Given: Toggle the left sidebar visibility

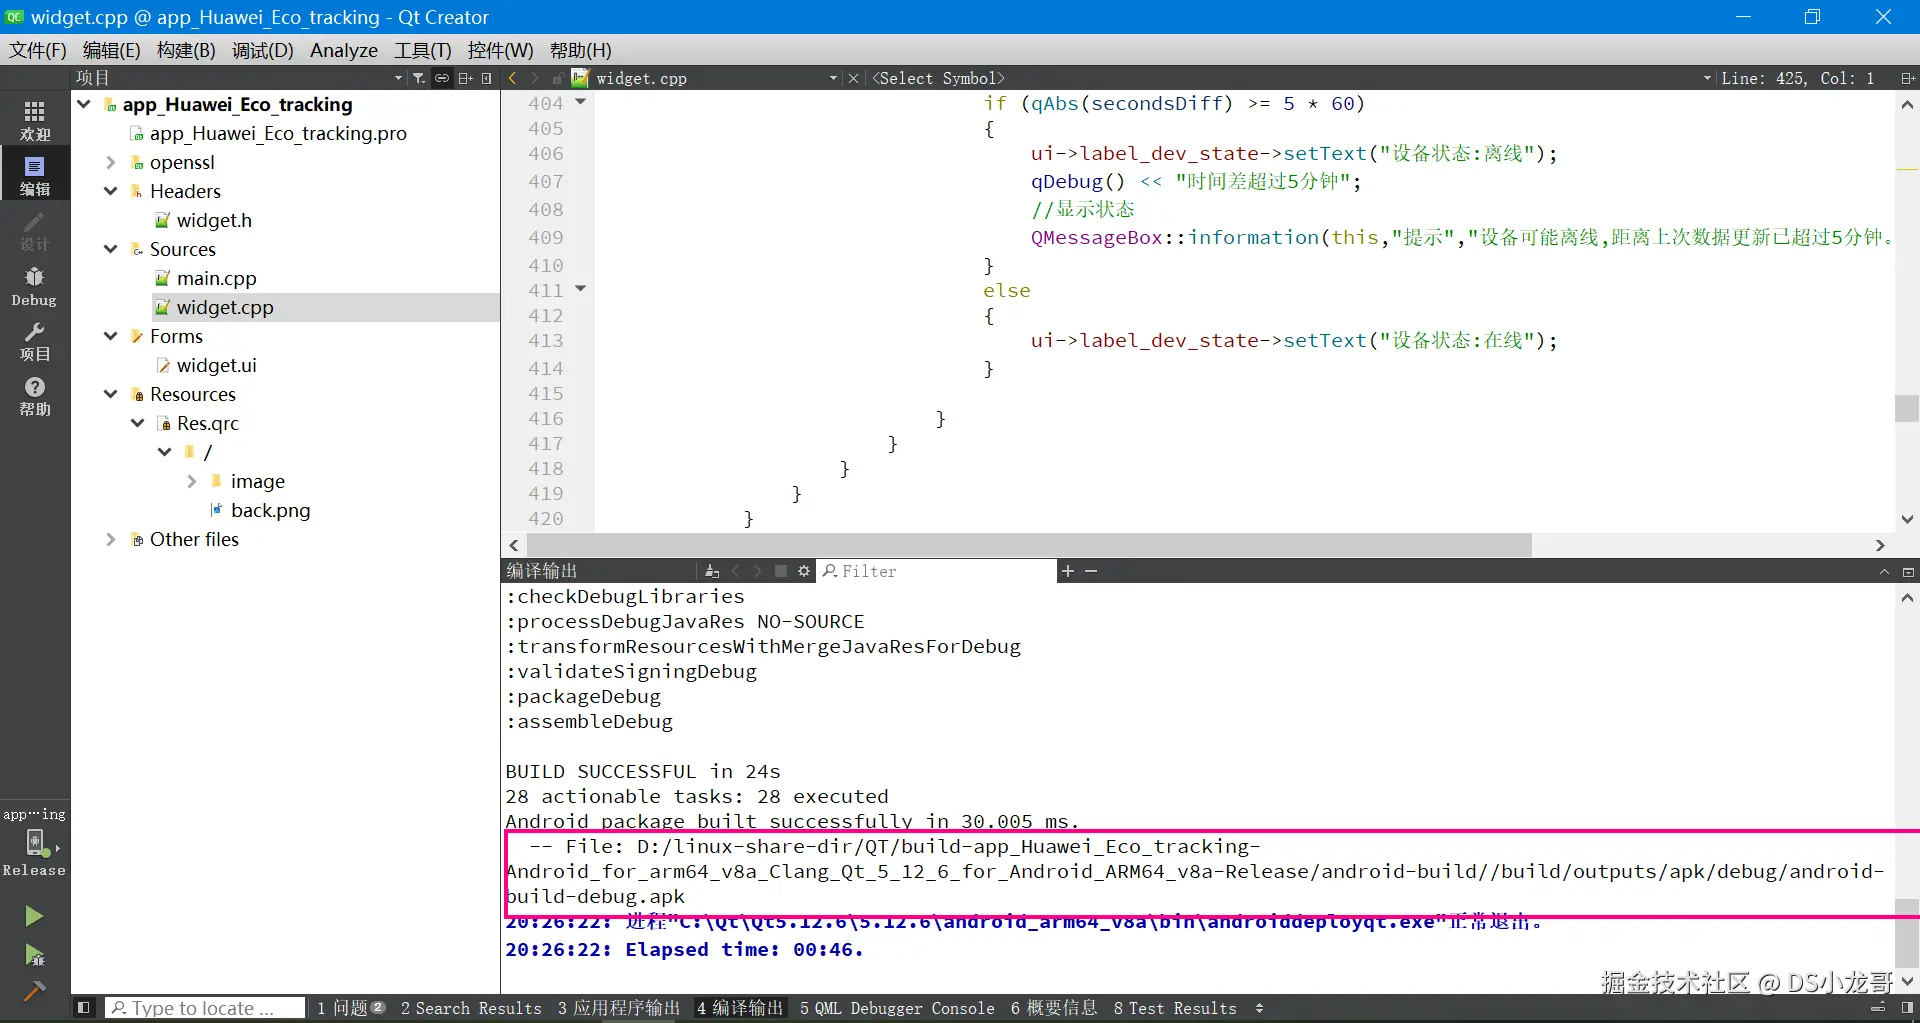Looking at the screenshot, I should click(x=84, y=1008).
